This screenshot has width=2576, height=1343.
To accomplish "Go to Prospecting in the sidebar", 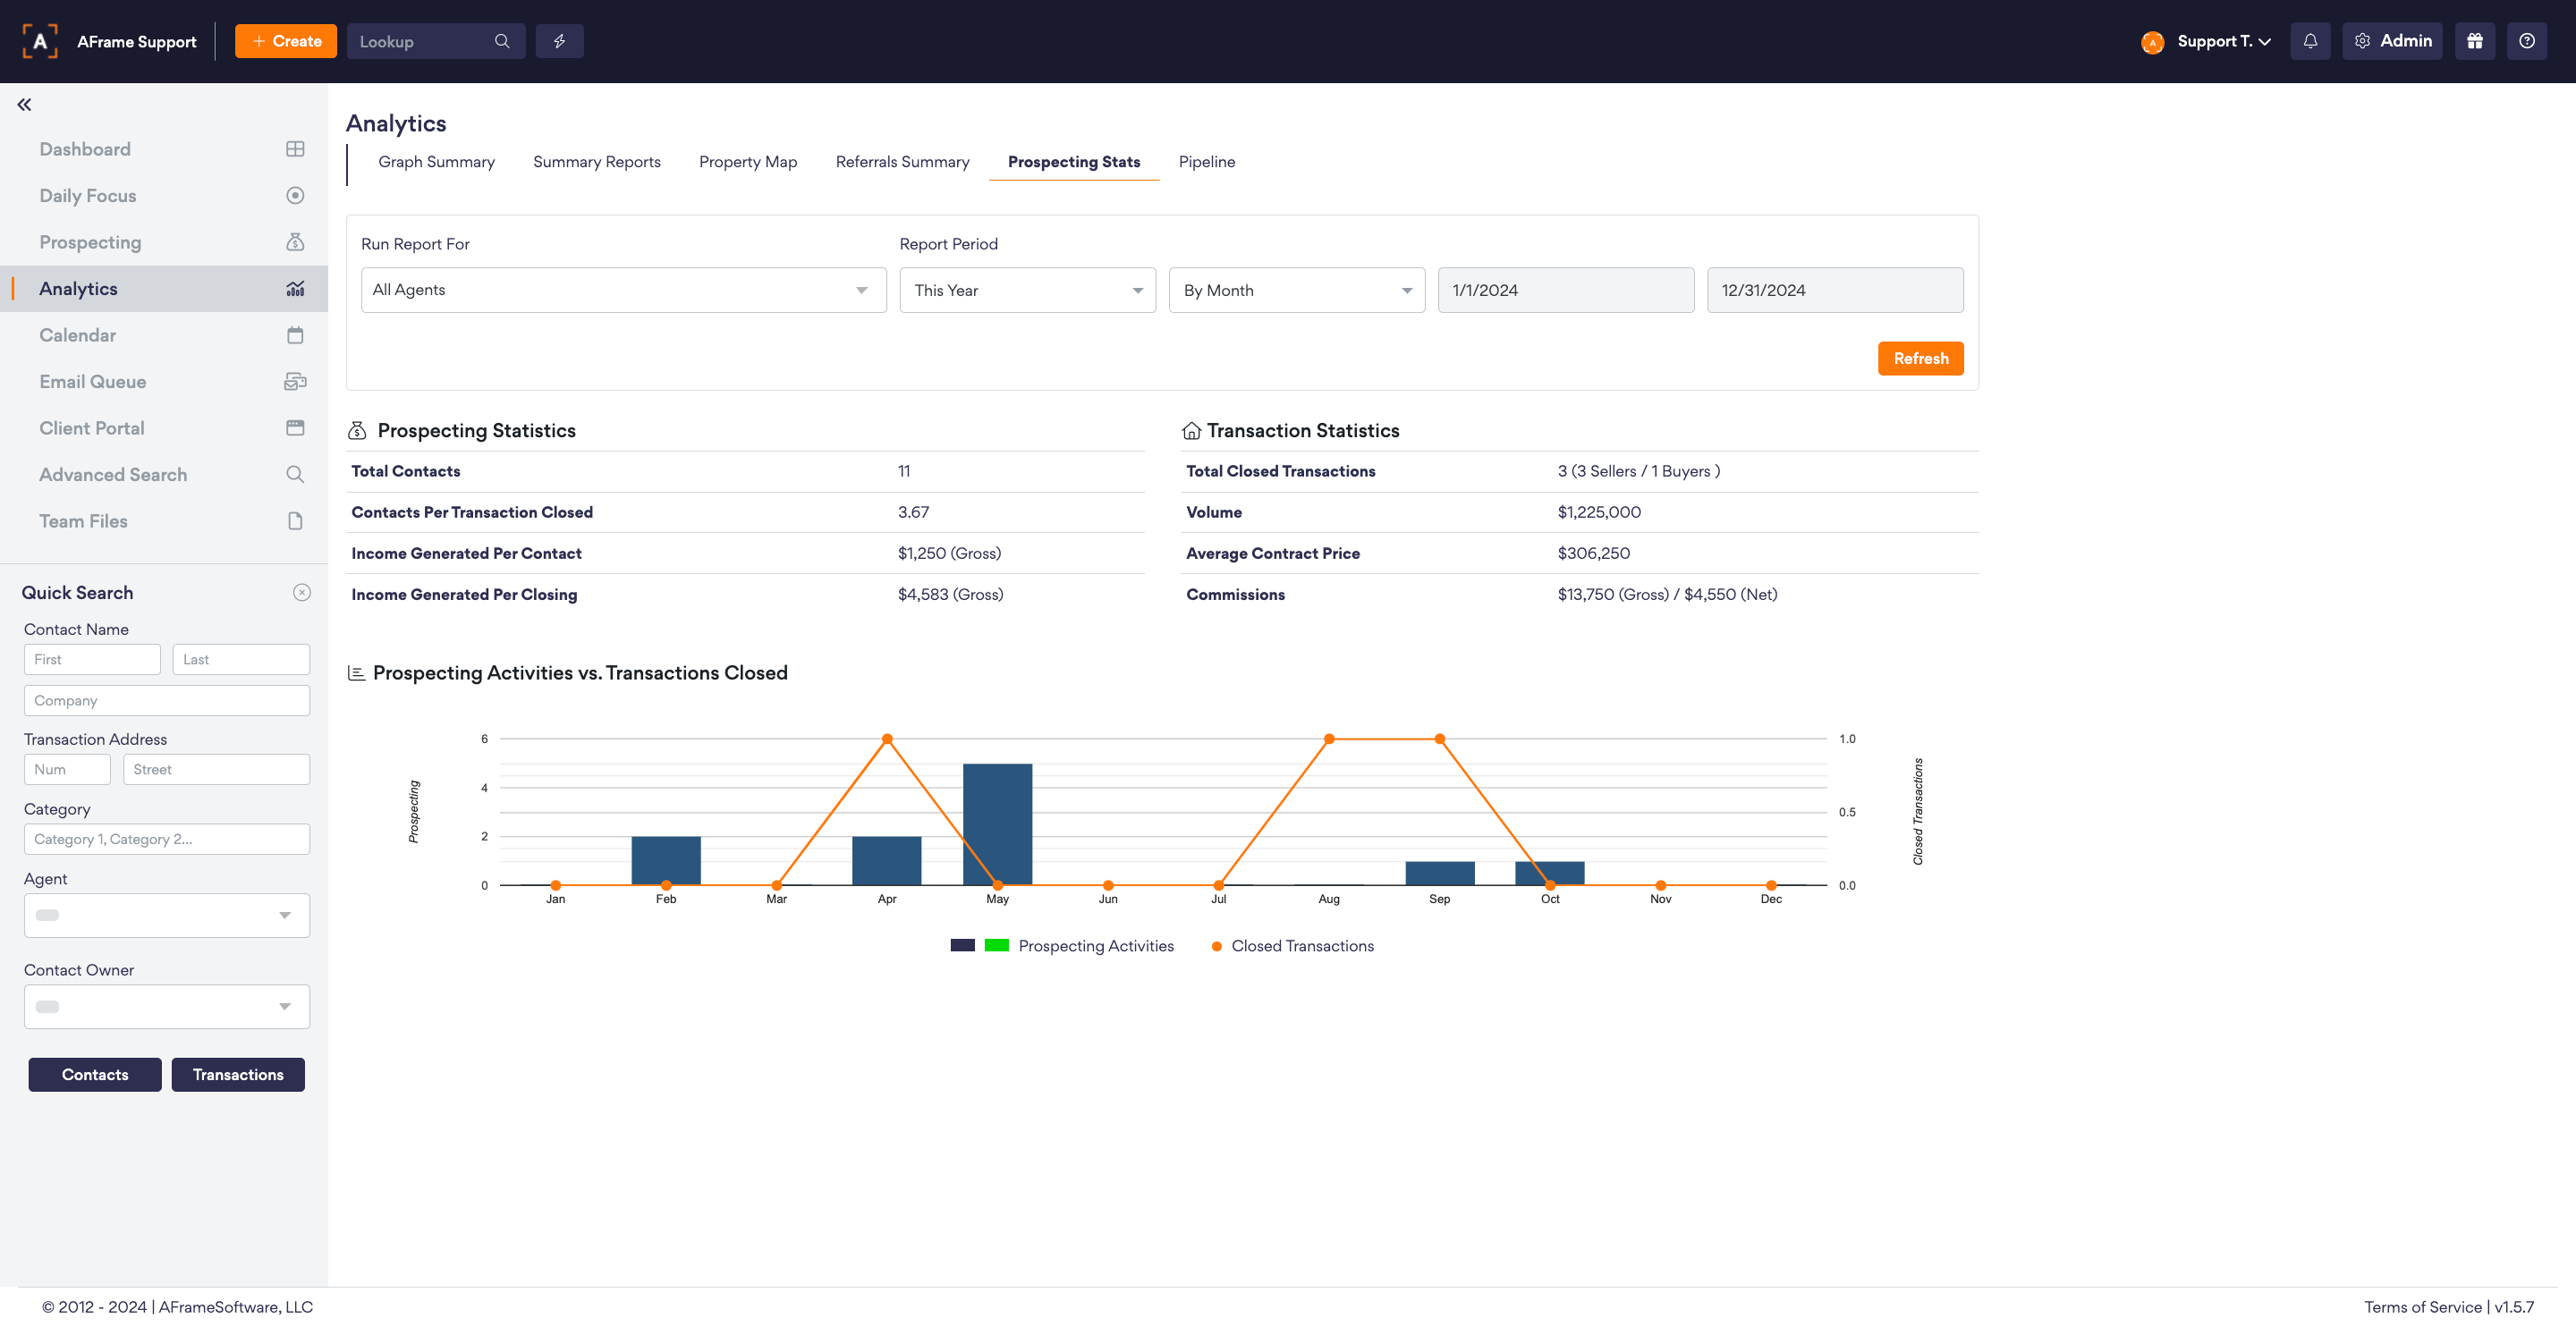I will pyautogui.click(x=90, y=242).
